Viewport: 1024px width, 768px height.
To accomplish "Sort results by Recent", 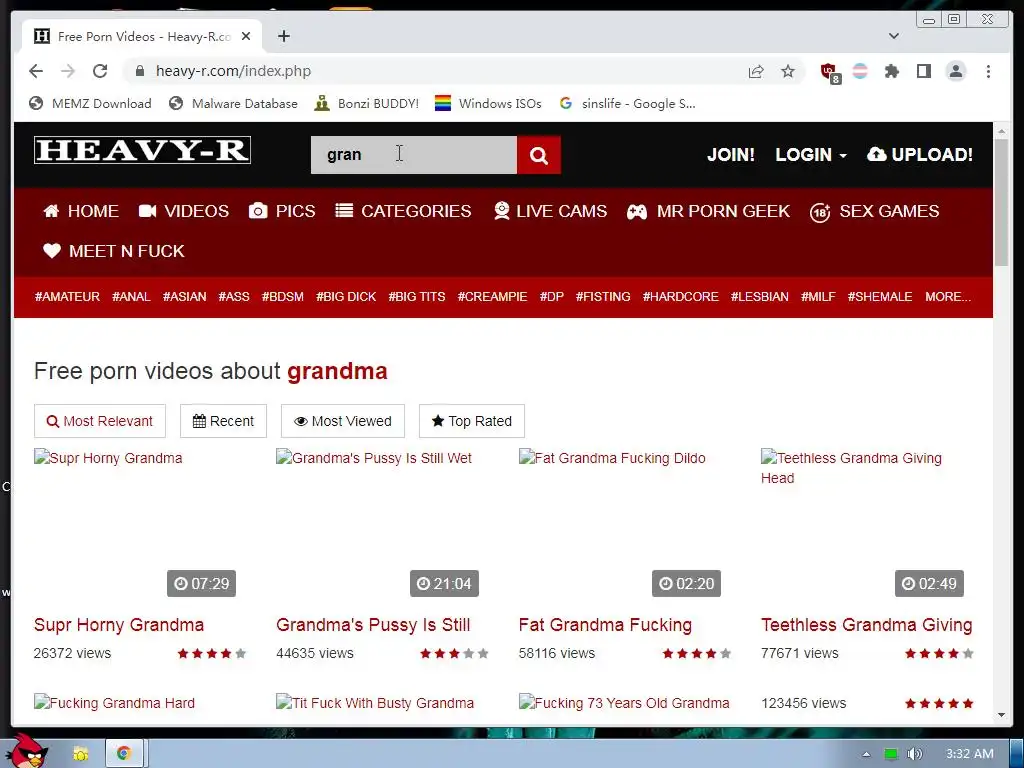I will [223, 421].
